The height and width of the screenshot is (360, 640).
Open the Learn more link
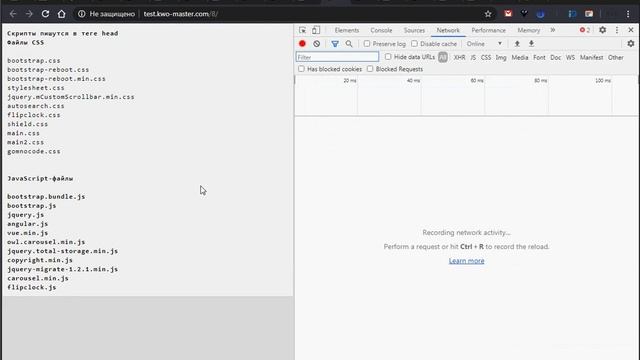click(467, 261)
